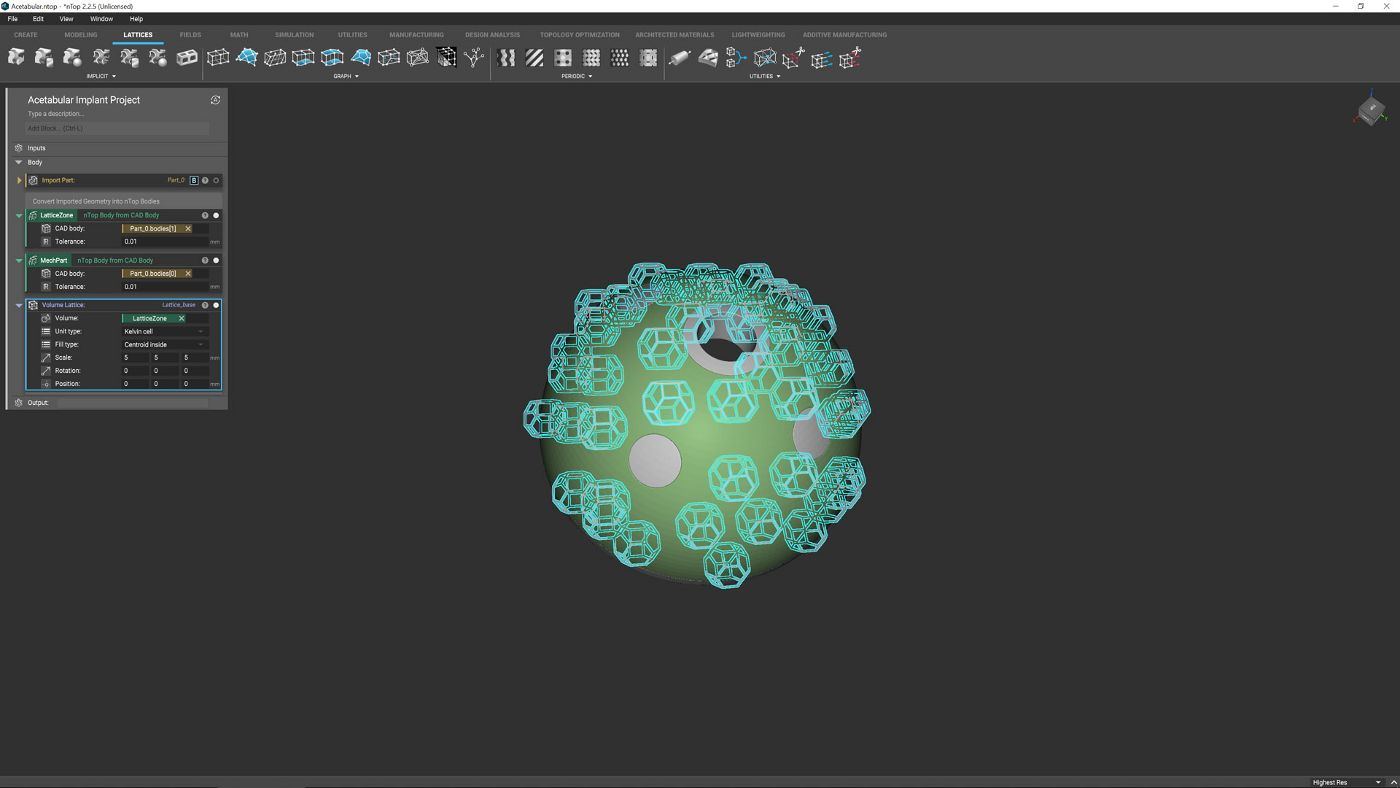Click the first Implicit lattice body icon
This screenshot has height=788, width=1400.
point(16,58)
